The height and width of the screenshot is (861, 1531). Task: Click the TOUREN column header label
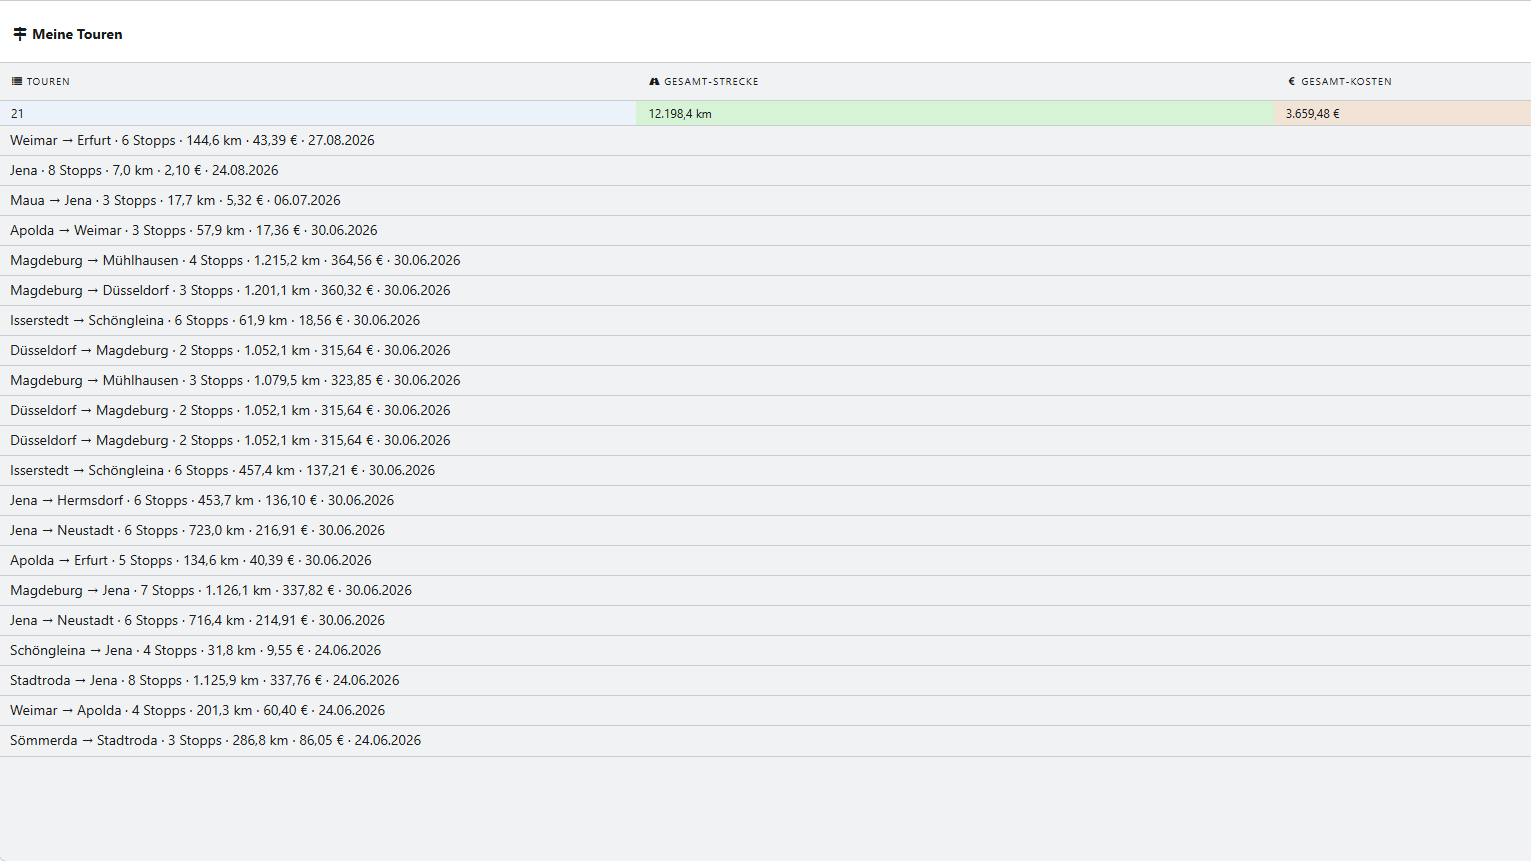pyautogui.click(x=48, y=82)
